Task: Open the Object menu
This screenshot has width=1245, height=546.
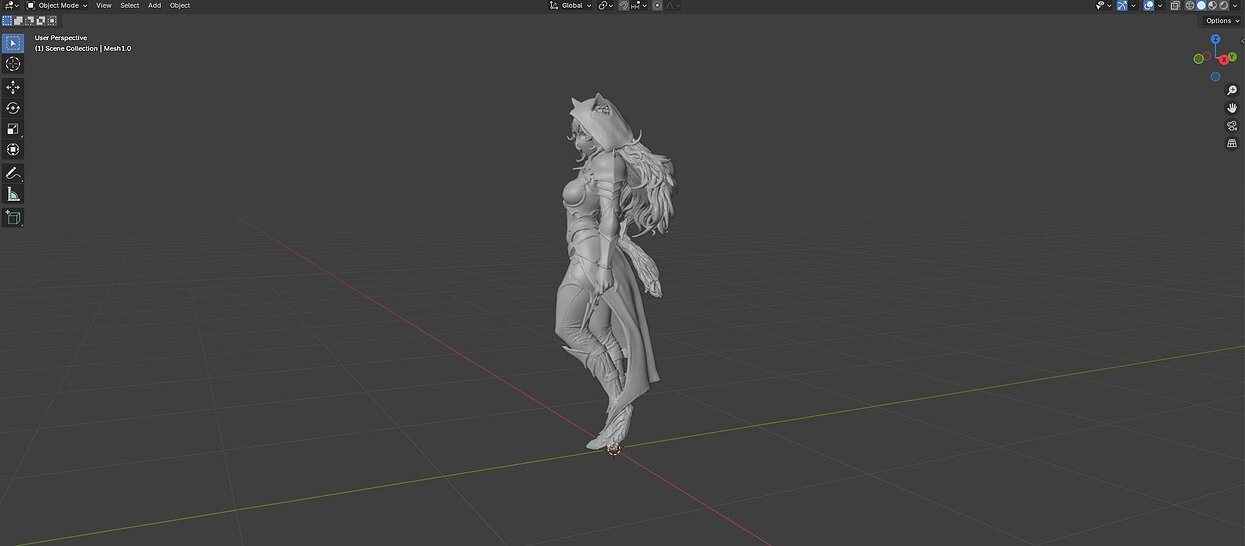Action: pyautogui.click(x=180, y=5)
